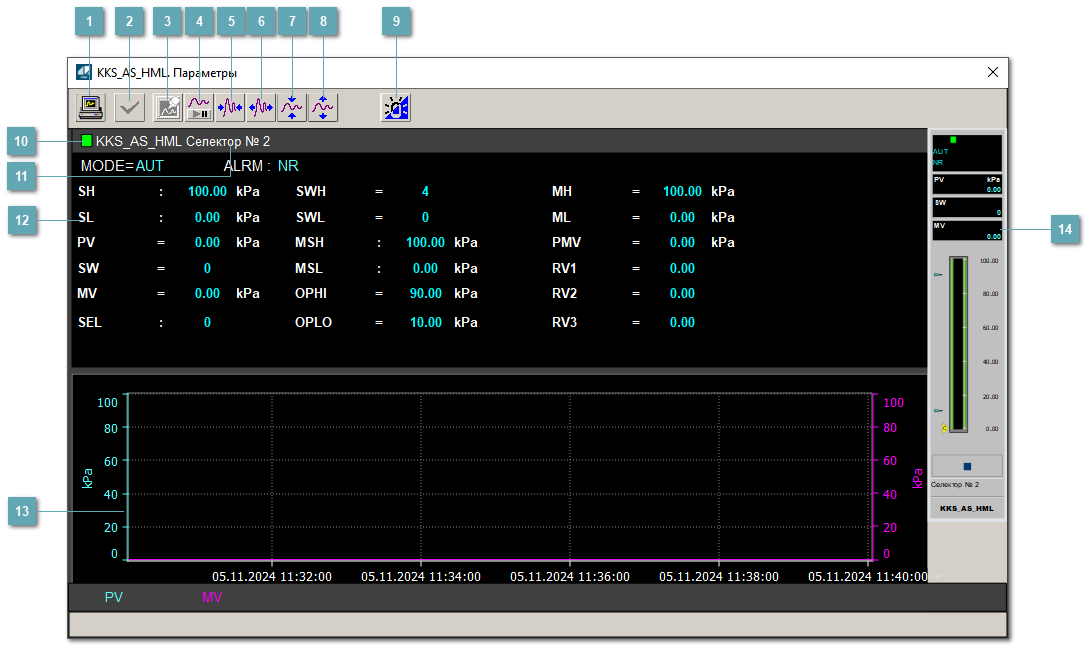Screen dimensions: 1090x648
Task: Toggle trend play/pause button
Action: (x=199, y=106)
